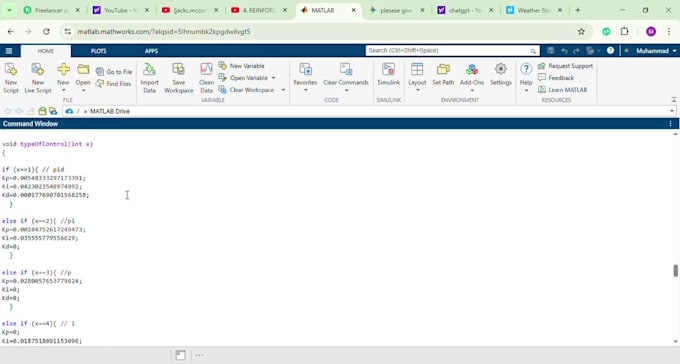This screenshot has height=364, width=680.
Task: Click Go to File
Action: (114, 72)
